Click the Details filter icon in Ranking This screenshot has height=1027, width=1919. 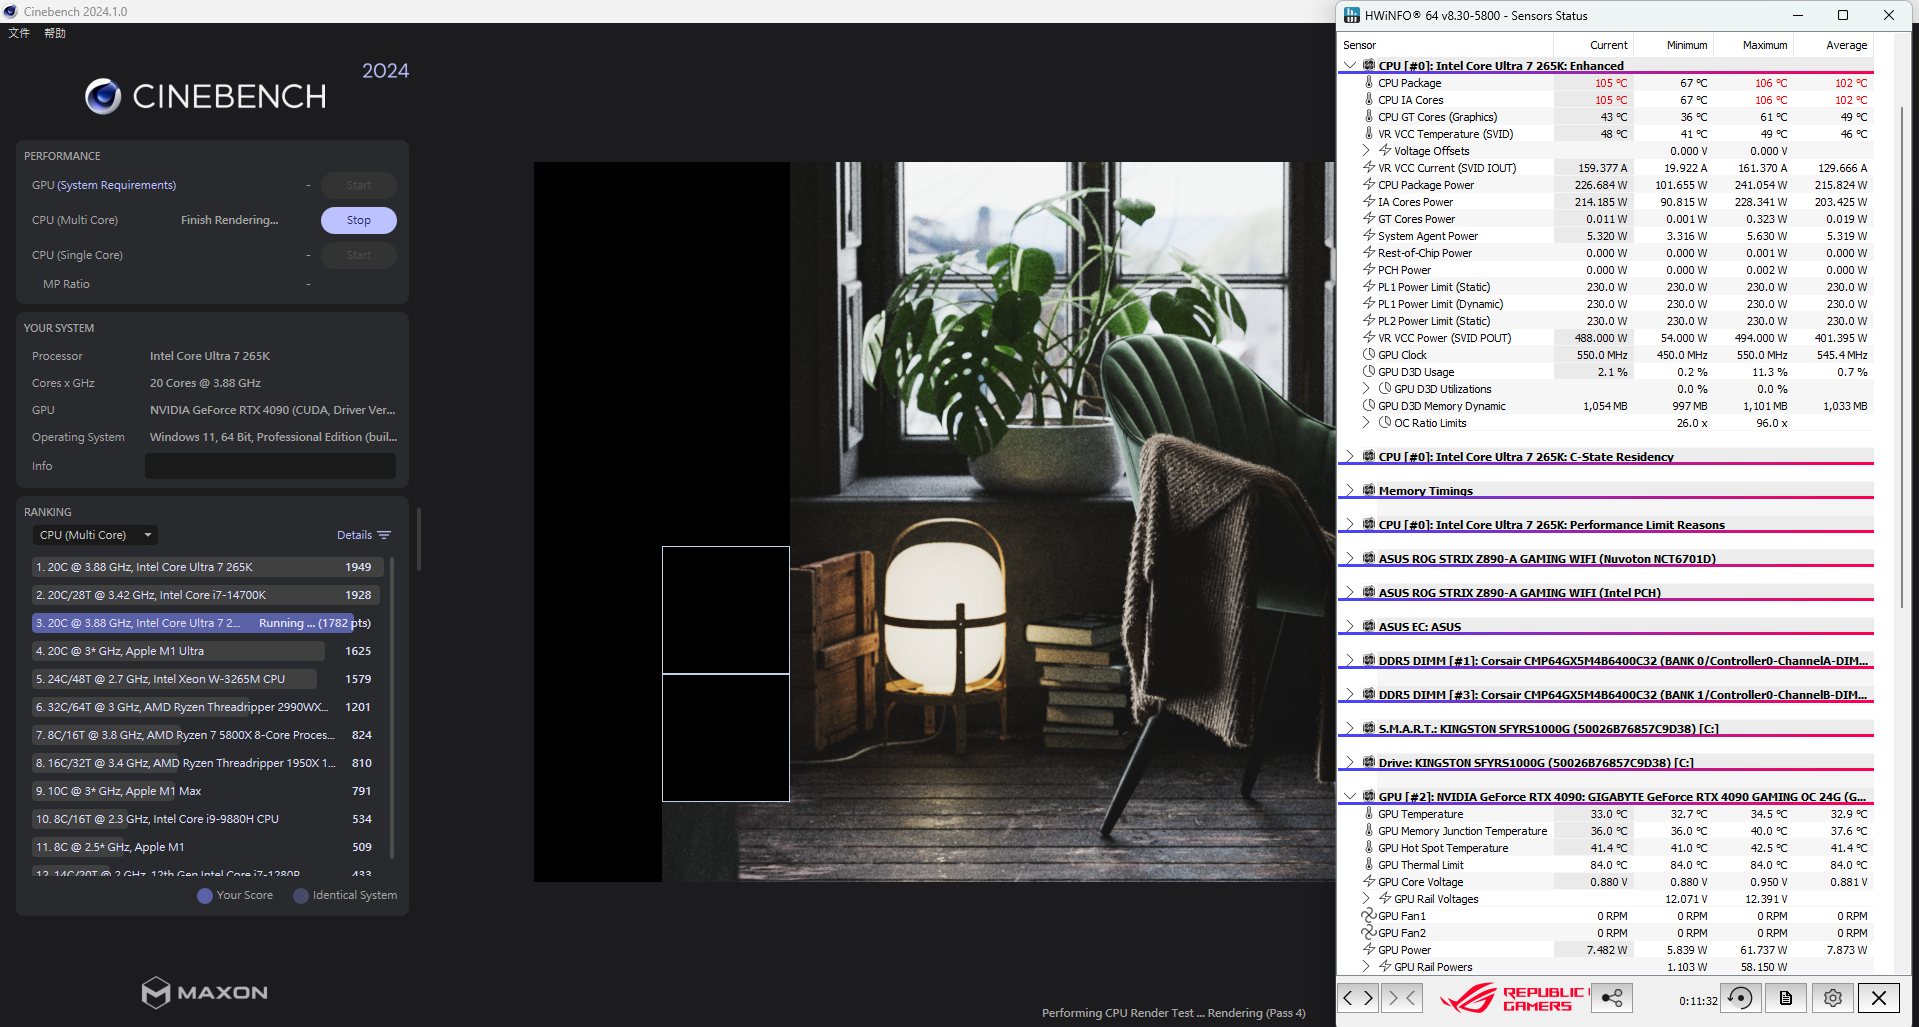click(x=385, y=535)
